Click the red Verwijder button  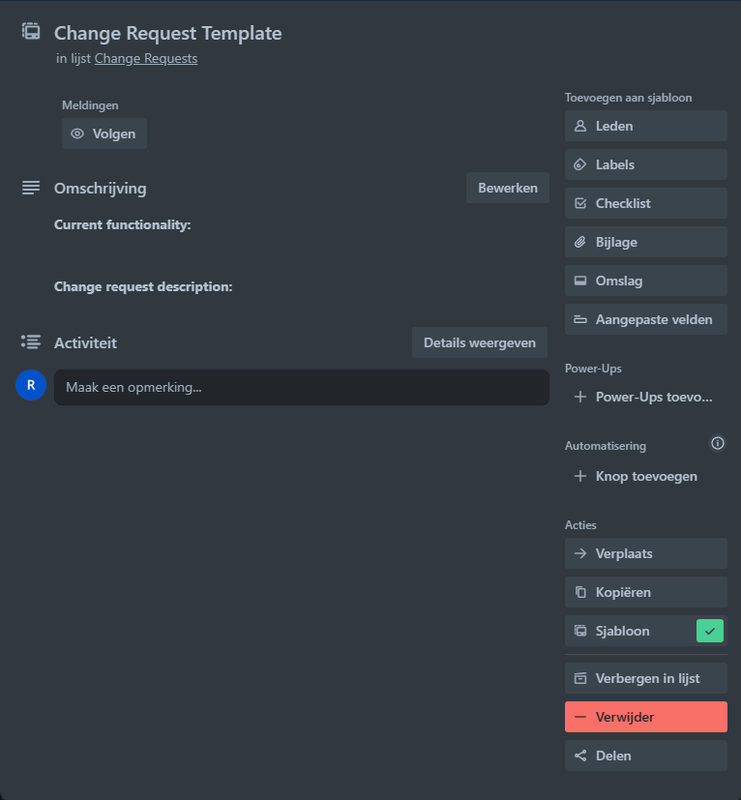(645, 717)
